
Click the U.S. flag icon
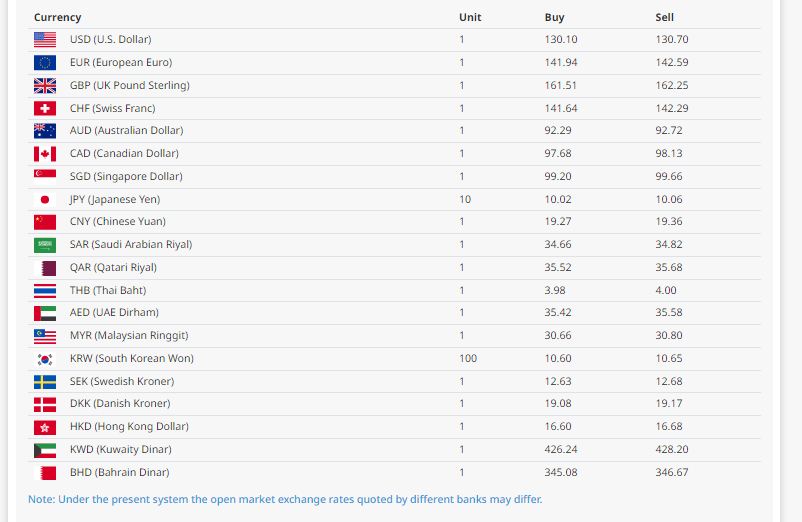pos(45,40)
